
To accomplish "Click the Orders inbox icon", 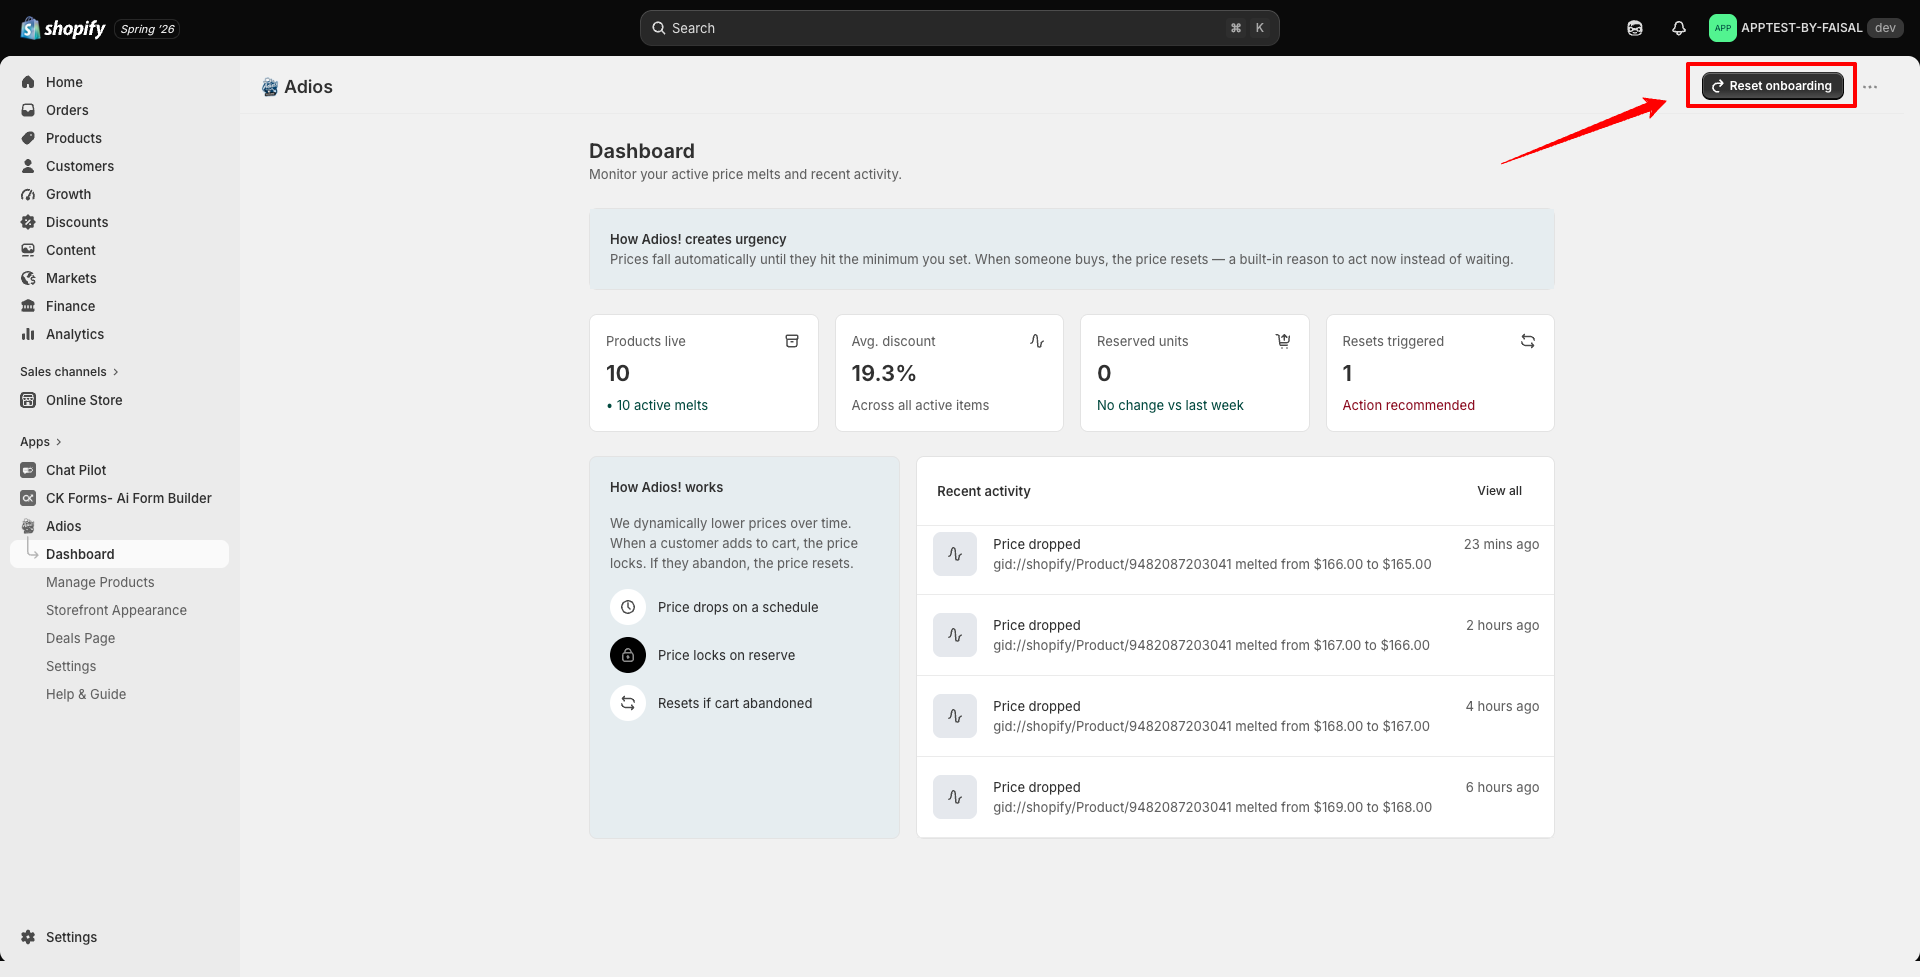I will (28, 110).
